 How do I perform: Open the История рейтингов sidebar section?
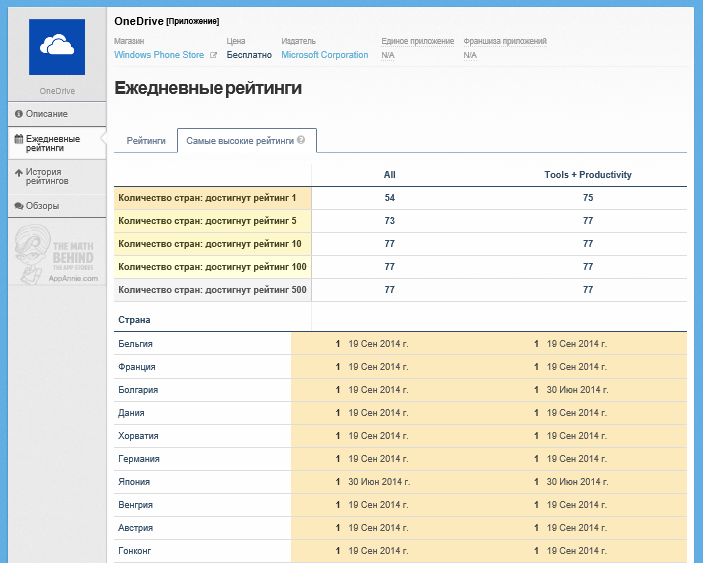click(57, 177)
